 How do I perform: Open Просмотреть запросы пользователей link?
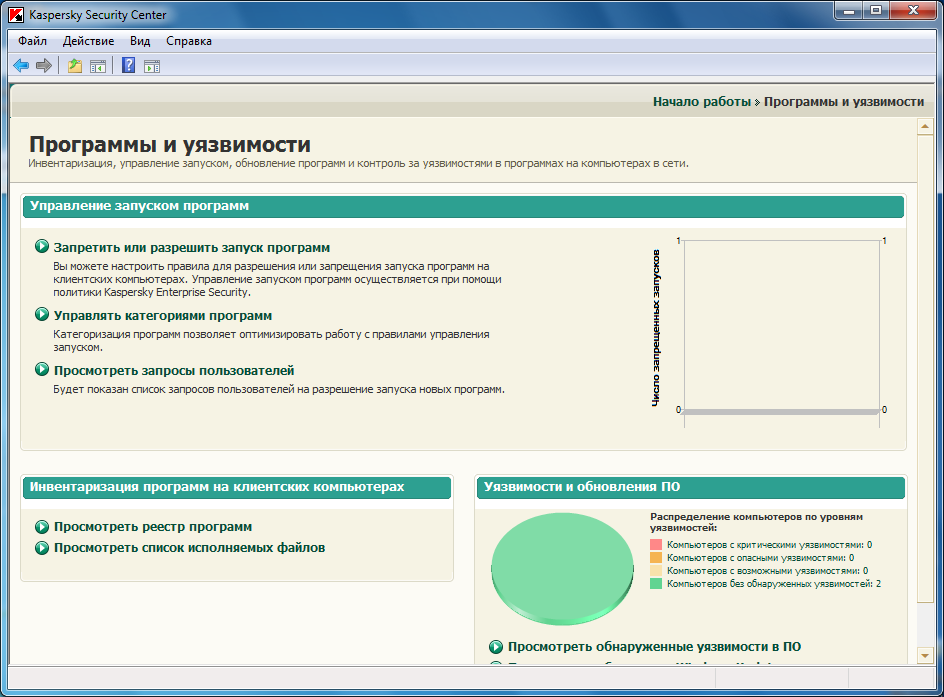point(173,370)
